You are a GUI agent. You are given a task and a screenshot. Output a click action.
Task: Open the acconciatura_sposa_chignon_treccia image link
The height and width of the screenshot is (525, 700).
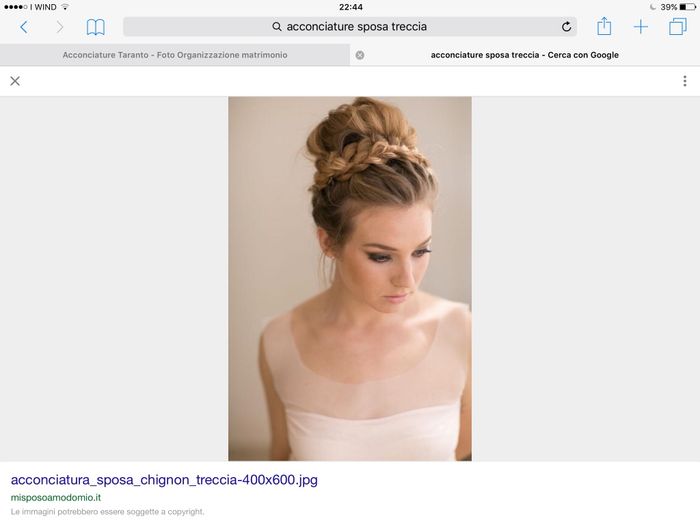point(164,480)
